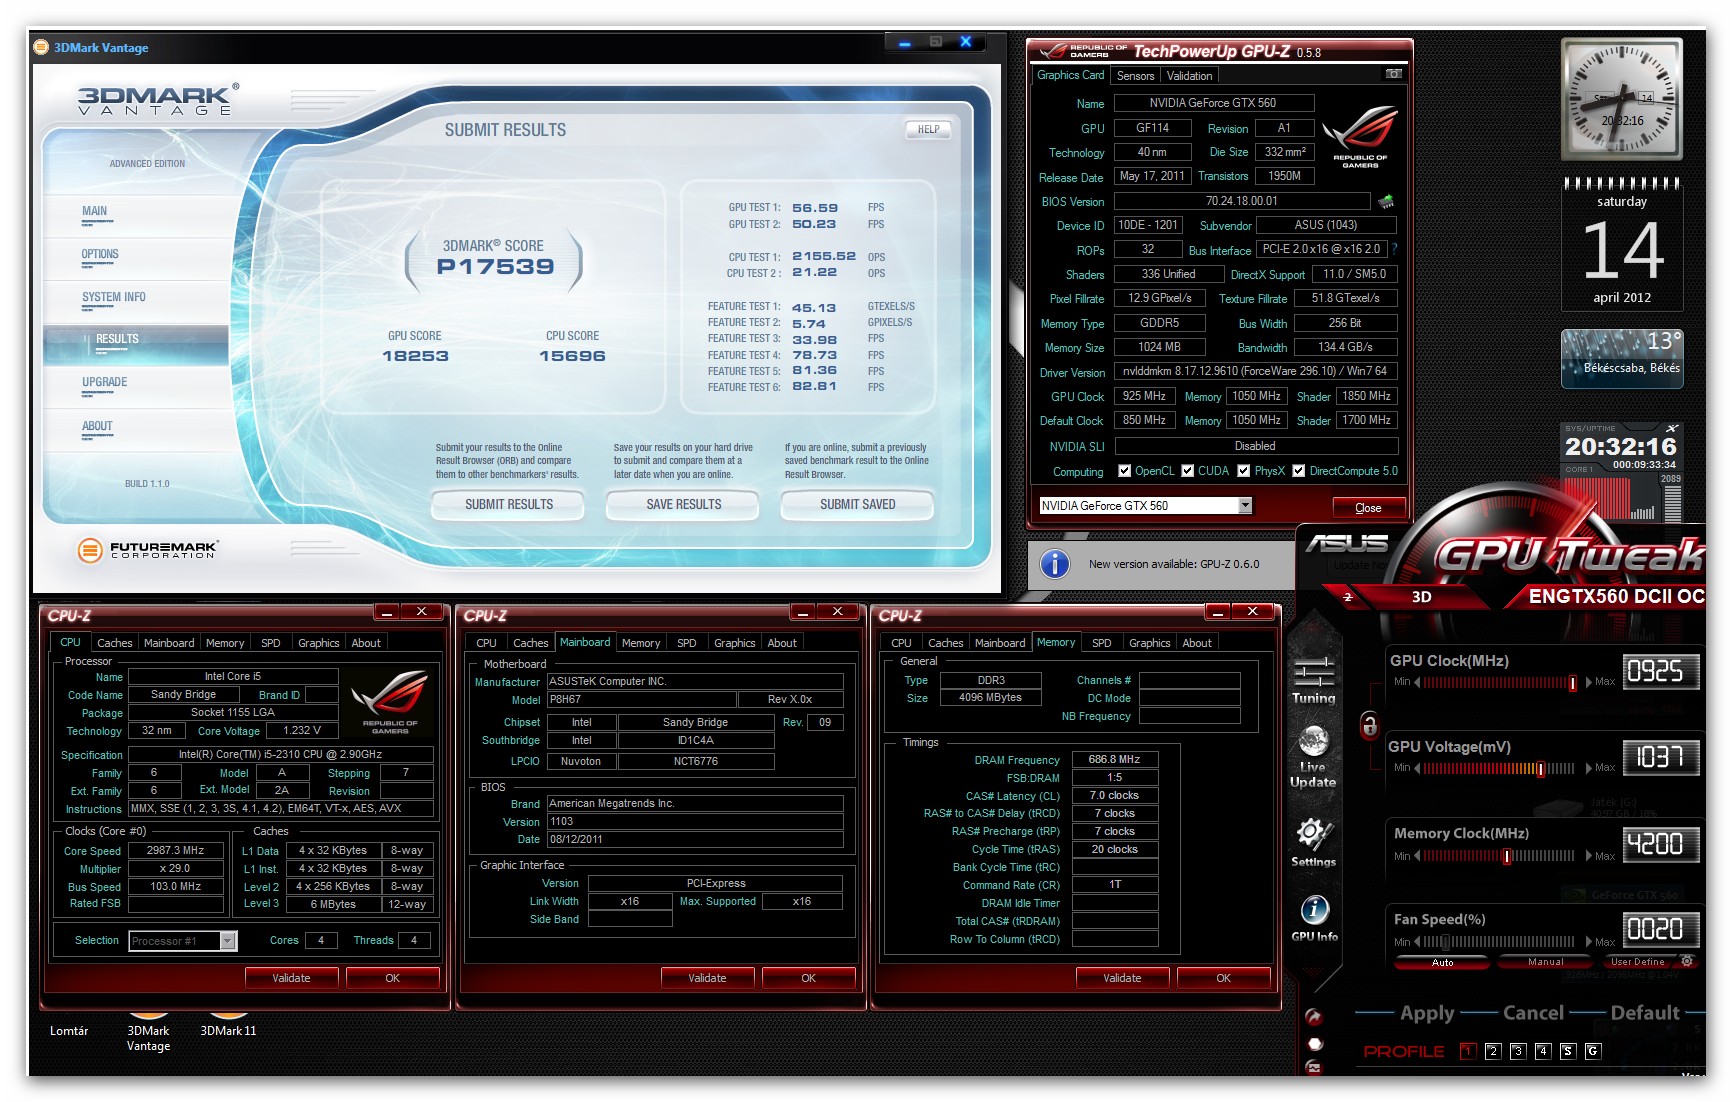Toggle clock-voltage link lock in GPU Tweak
Viewport: 1732px width, 1102px height.
coord(1370,724)
